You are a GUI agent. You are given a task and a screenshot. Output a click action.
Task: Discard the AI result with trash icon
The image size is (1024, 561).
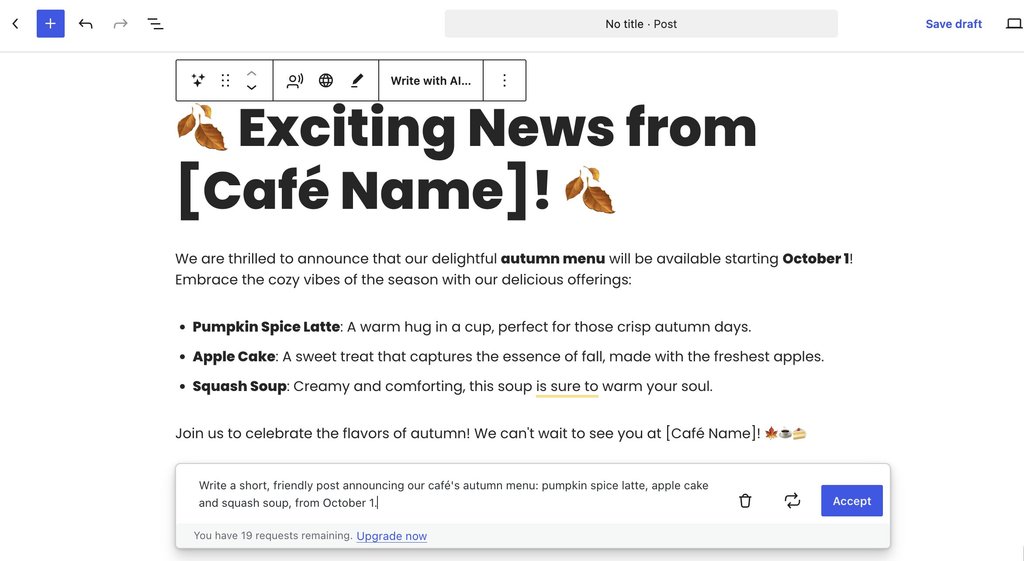745,501
